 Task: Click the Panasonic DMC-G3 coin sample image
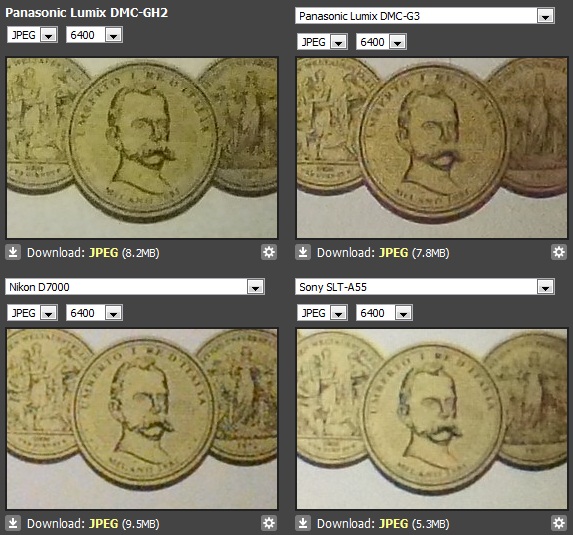(432, 148)
